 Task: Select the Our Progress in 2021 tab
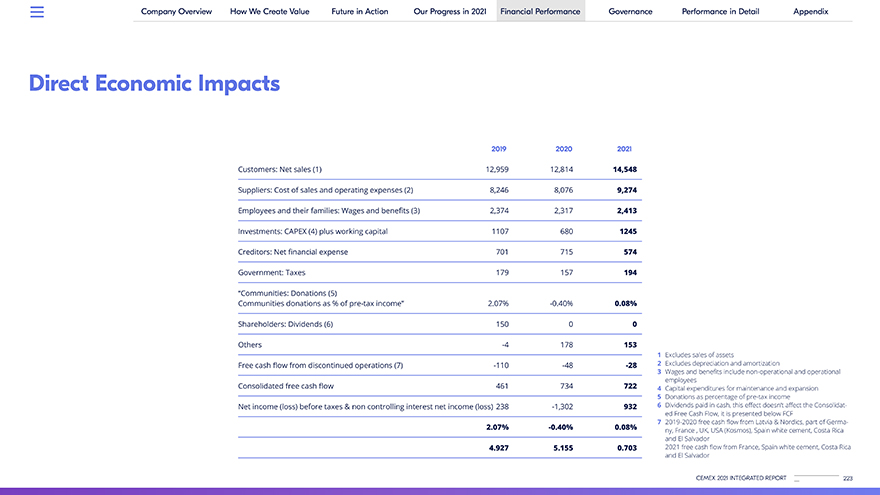point(449,11)
